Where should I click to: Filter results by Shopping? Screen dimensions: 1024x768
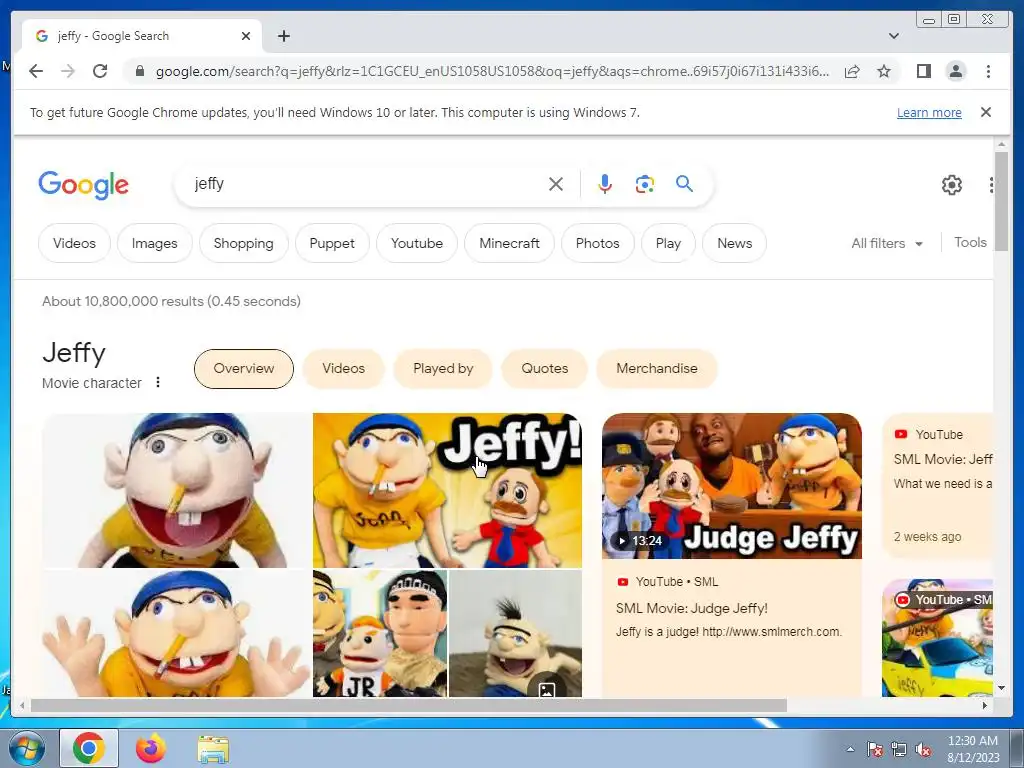(x=243, y=243)
